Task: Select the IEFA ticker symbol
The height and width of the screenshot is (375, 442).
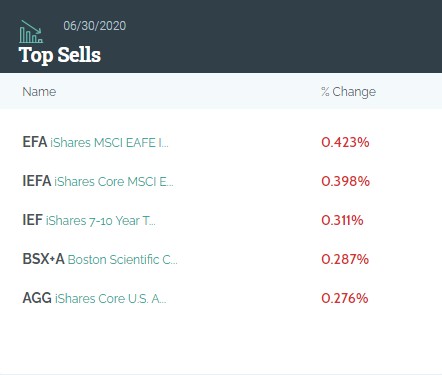Action: pyautogui.click(x=37, y=181)
